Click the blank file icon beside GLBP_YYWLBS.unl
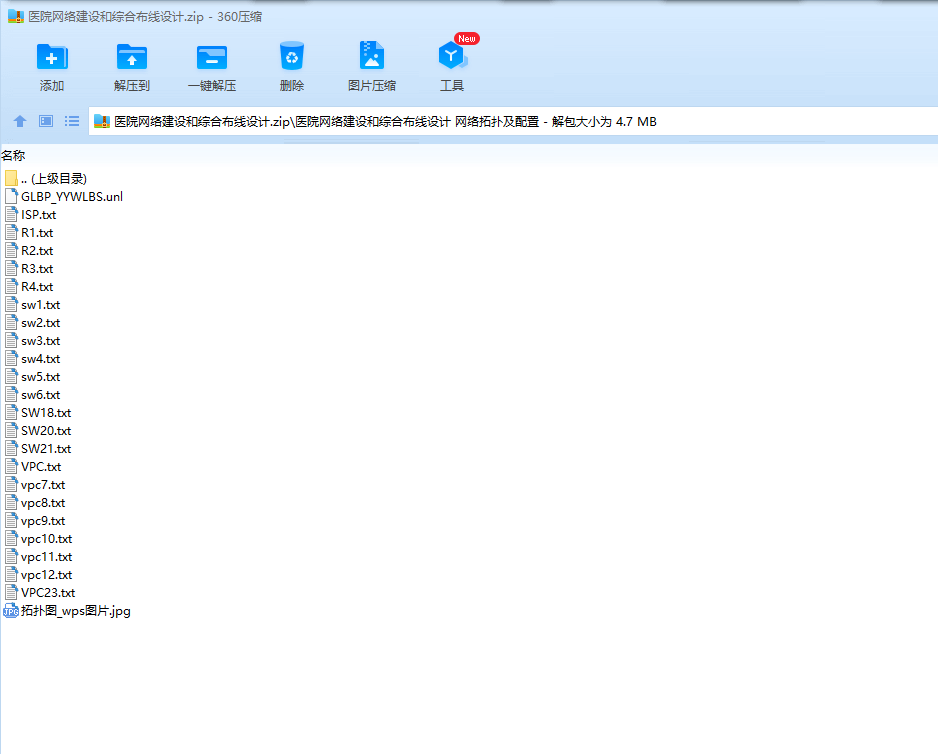 [x=11, y=196]
